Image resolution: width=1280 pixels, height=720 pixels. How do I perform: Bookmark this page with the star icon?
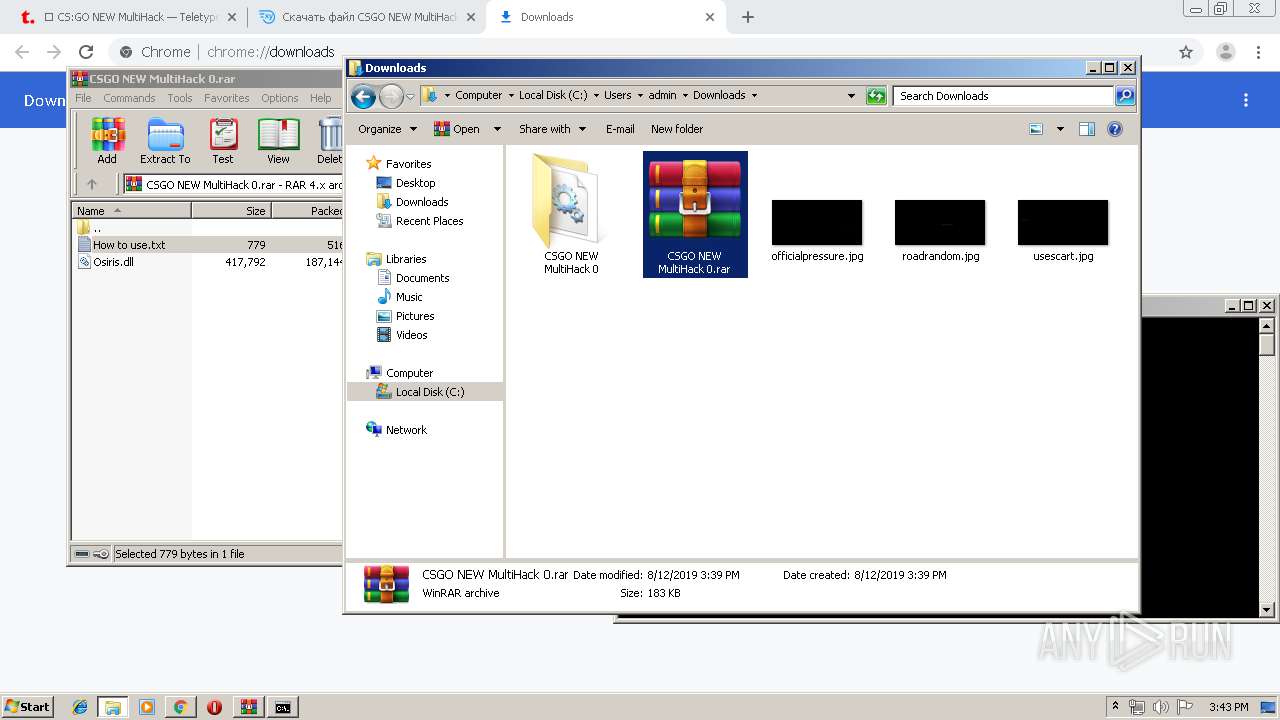1186,52
